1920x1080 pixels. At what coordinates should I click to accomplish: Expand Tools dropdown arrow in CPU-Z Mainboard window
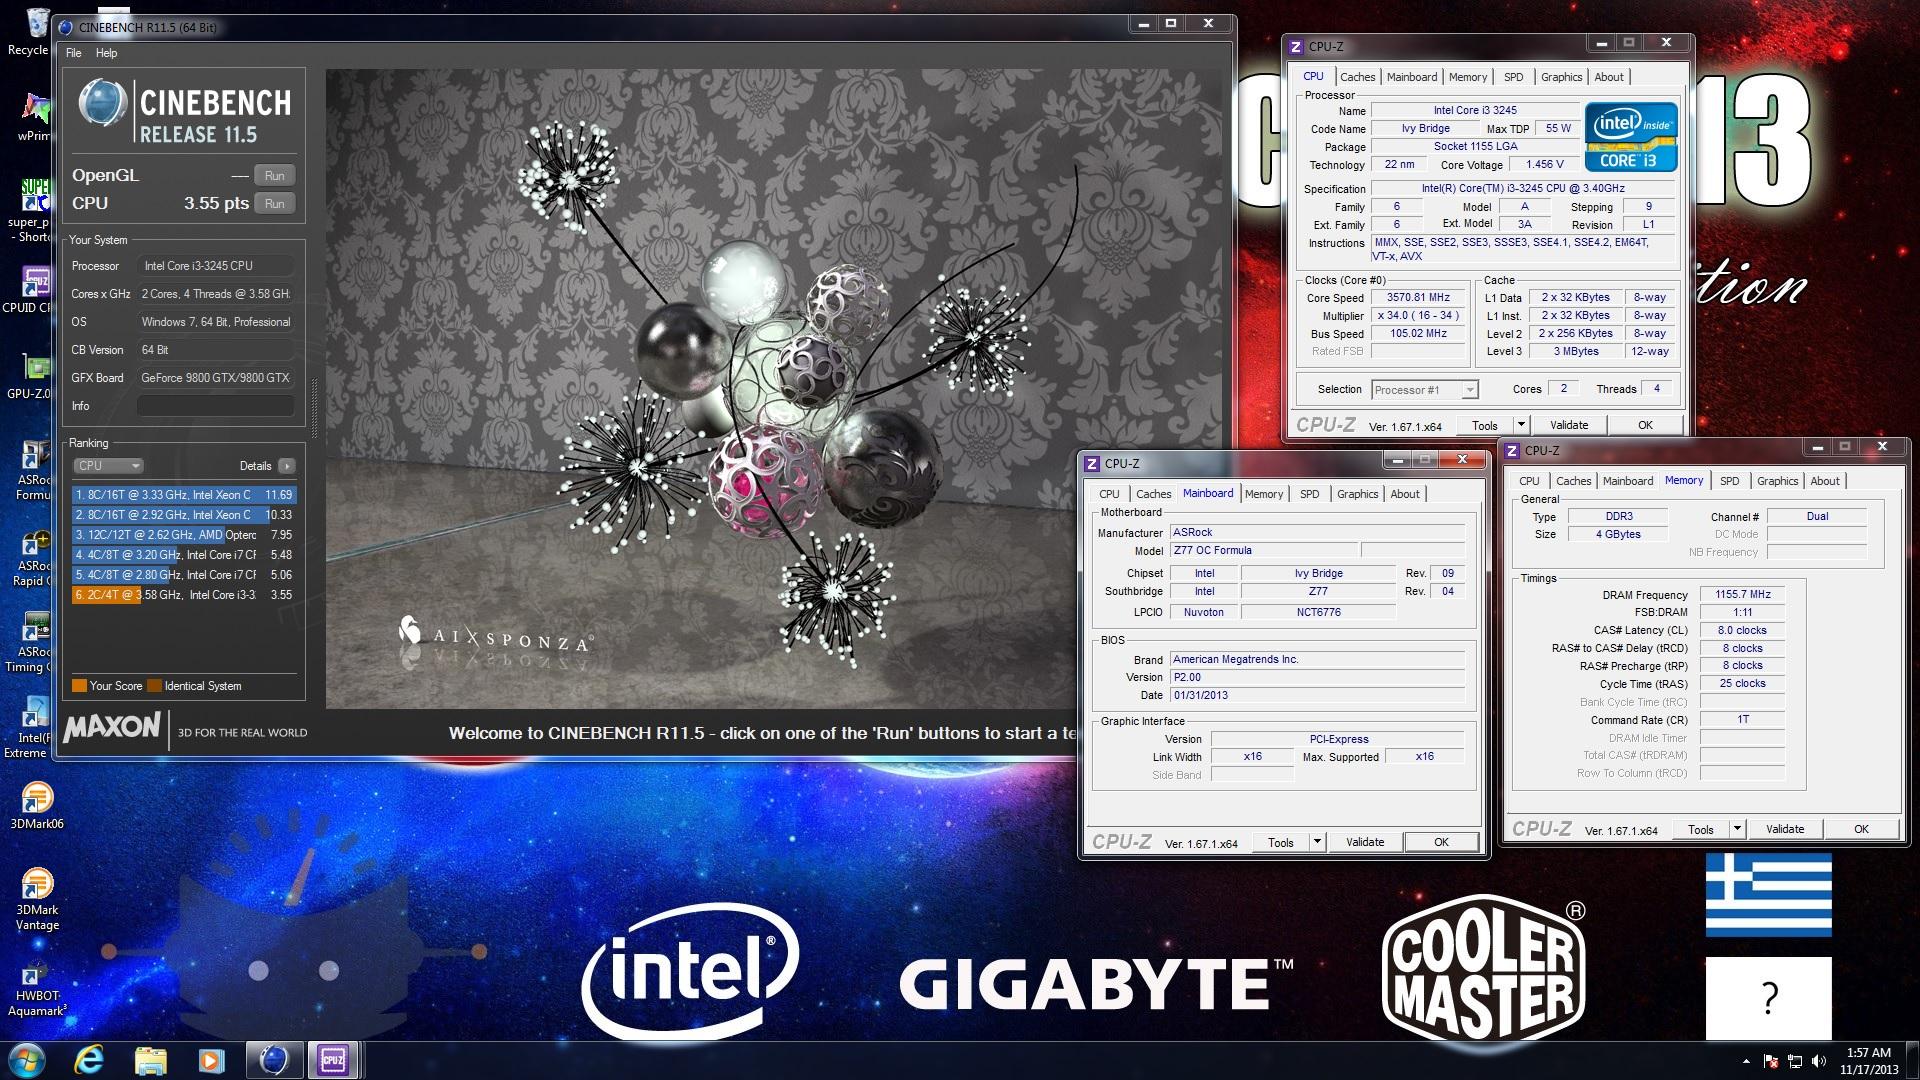click(1317, 842)
